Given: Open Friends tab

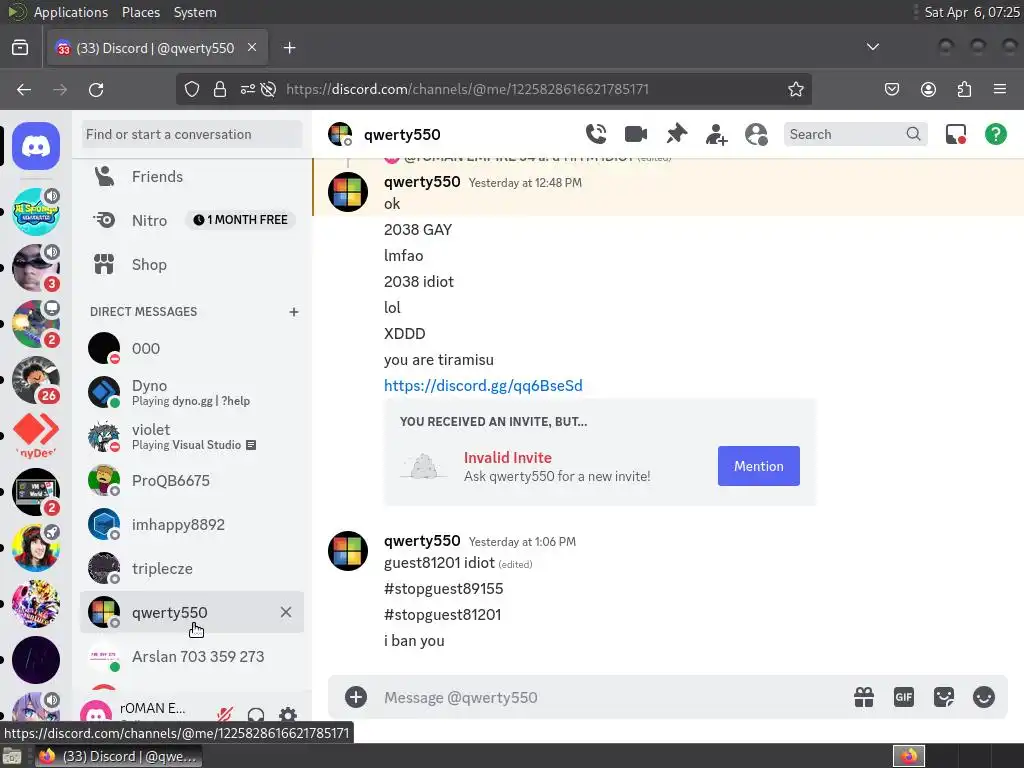Looking at the screenshot, I should click(x=192, y=177).
